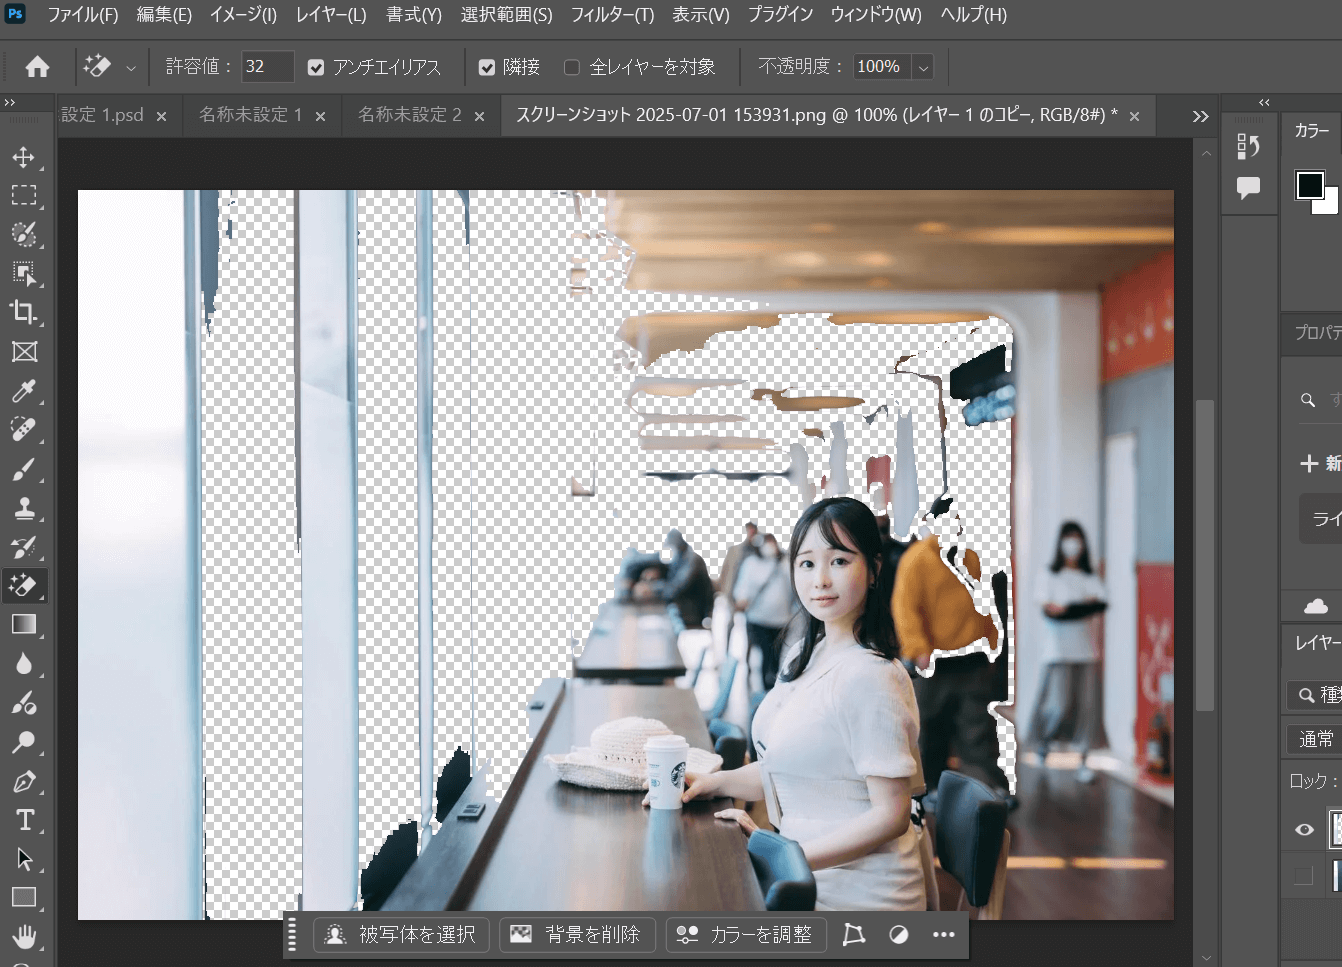Select the Eyedropper tool
The width and height of the screenshot is (1342, 967).
24,390
